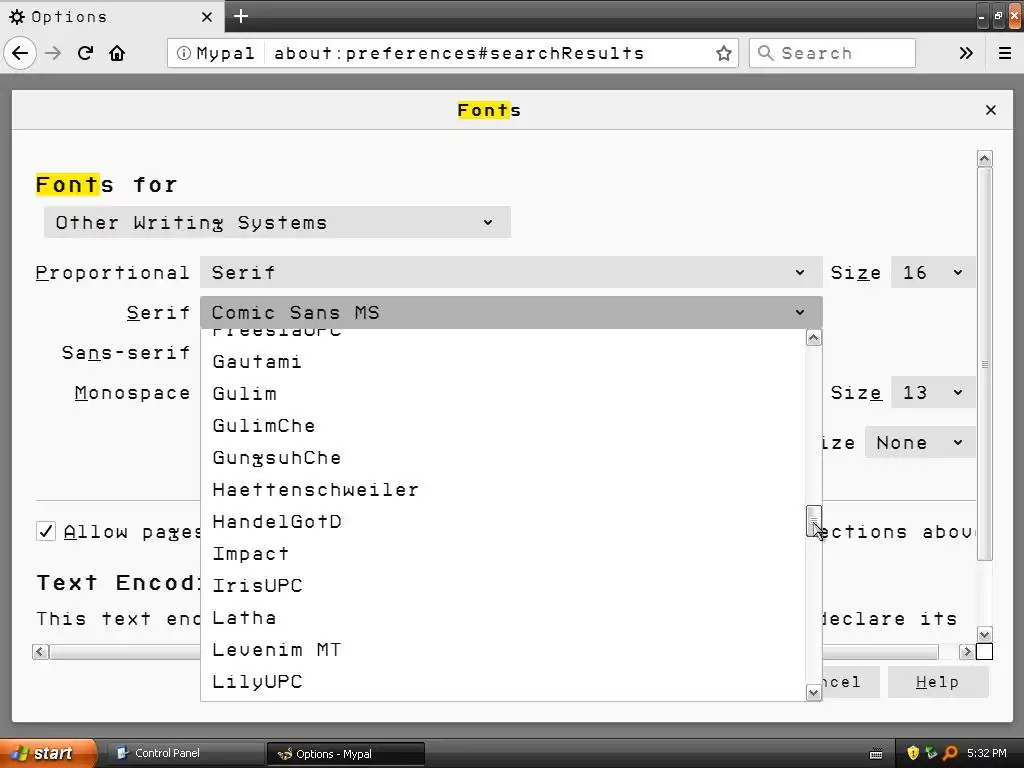Click the on-screen keyboard tray icon
The image size is (1024, 768).
pyautogui.click(x=876, y=754)
